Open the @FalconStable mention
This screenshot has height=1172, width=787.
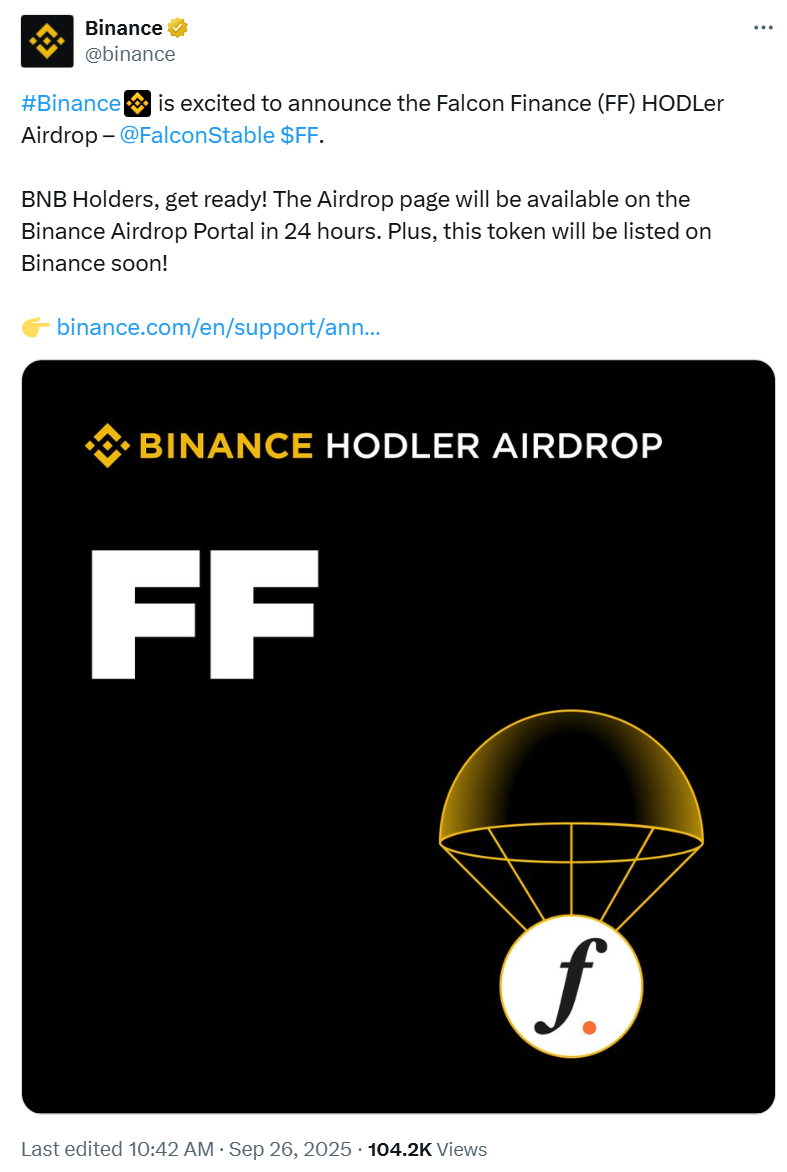point(194,136)
